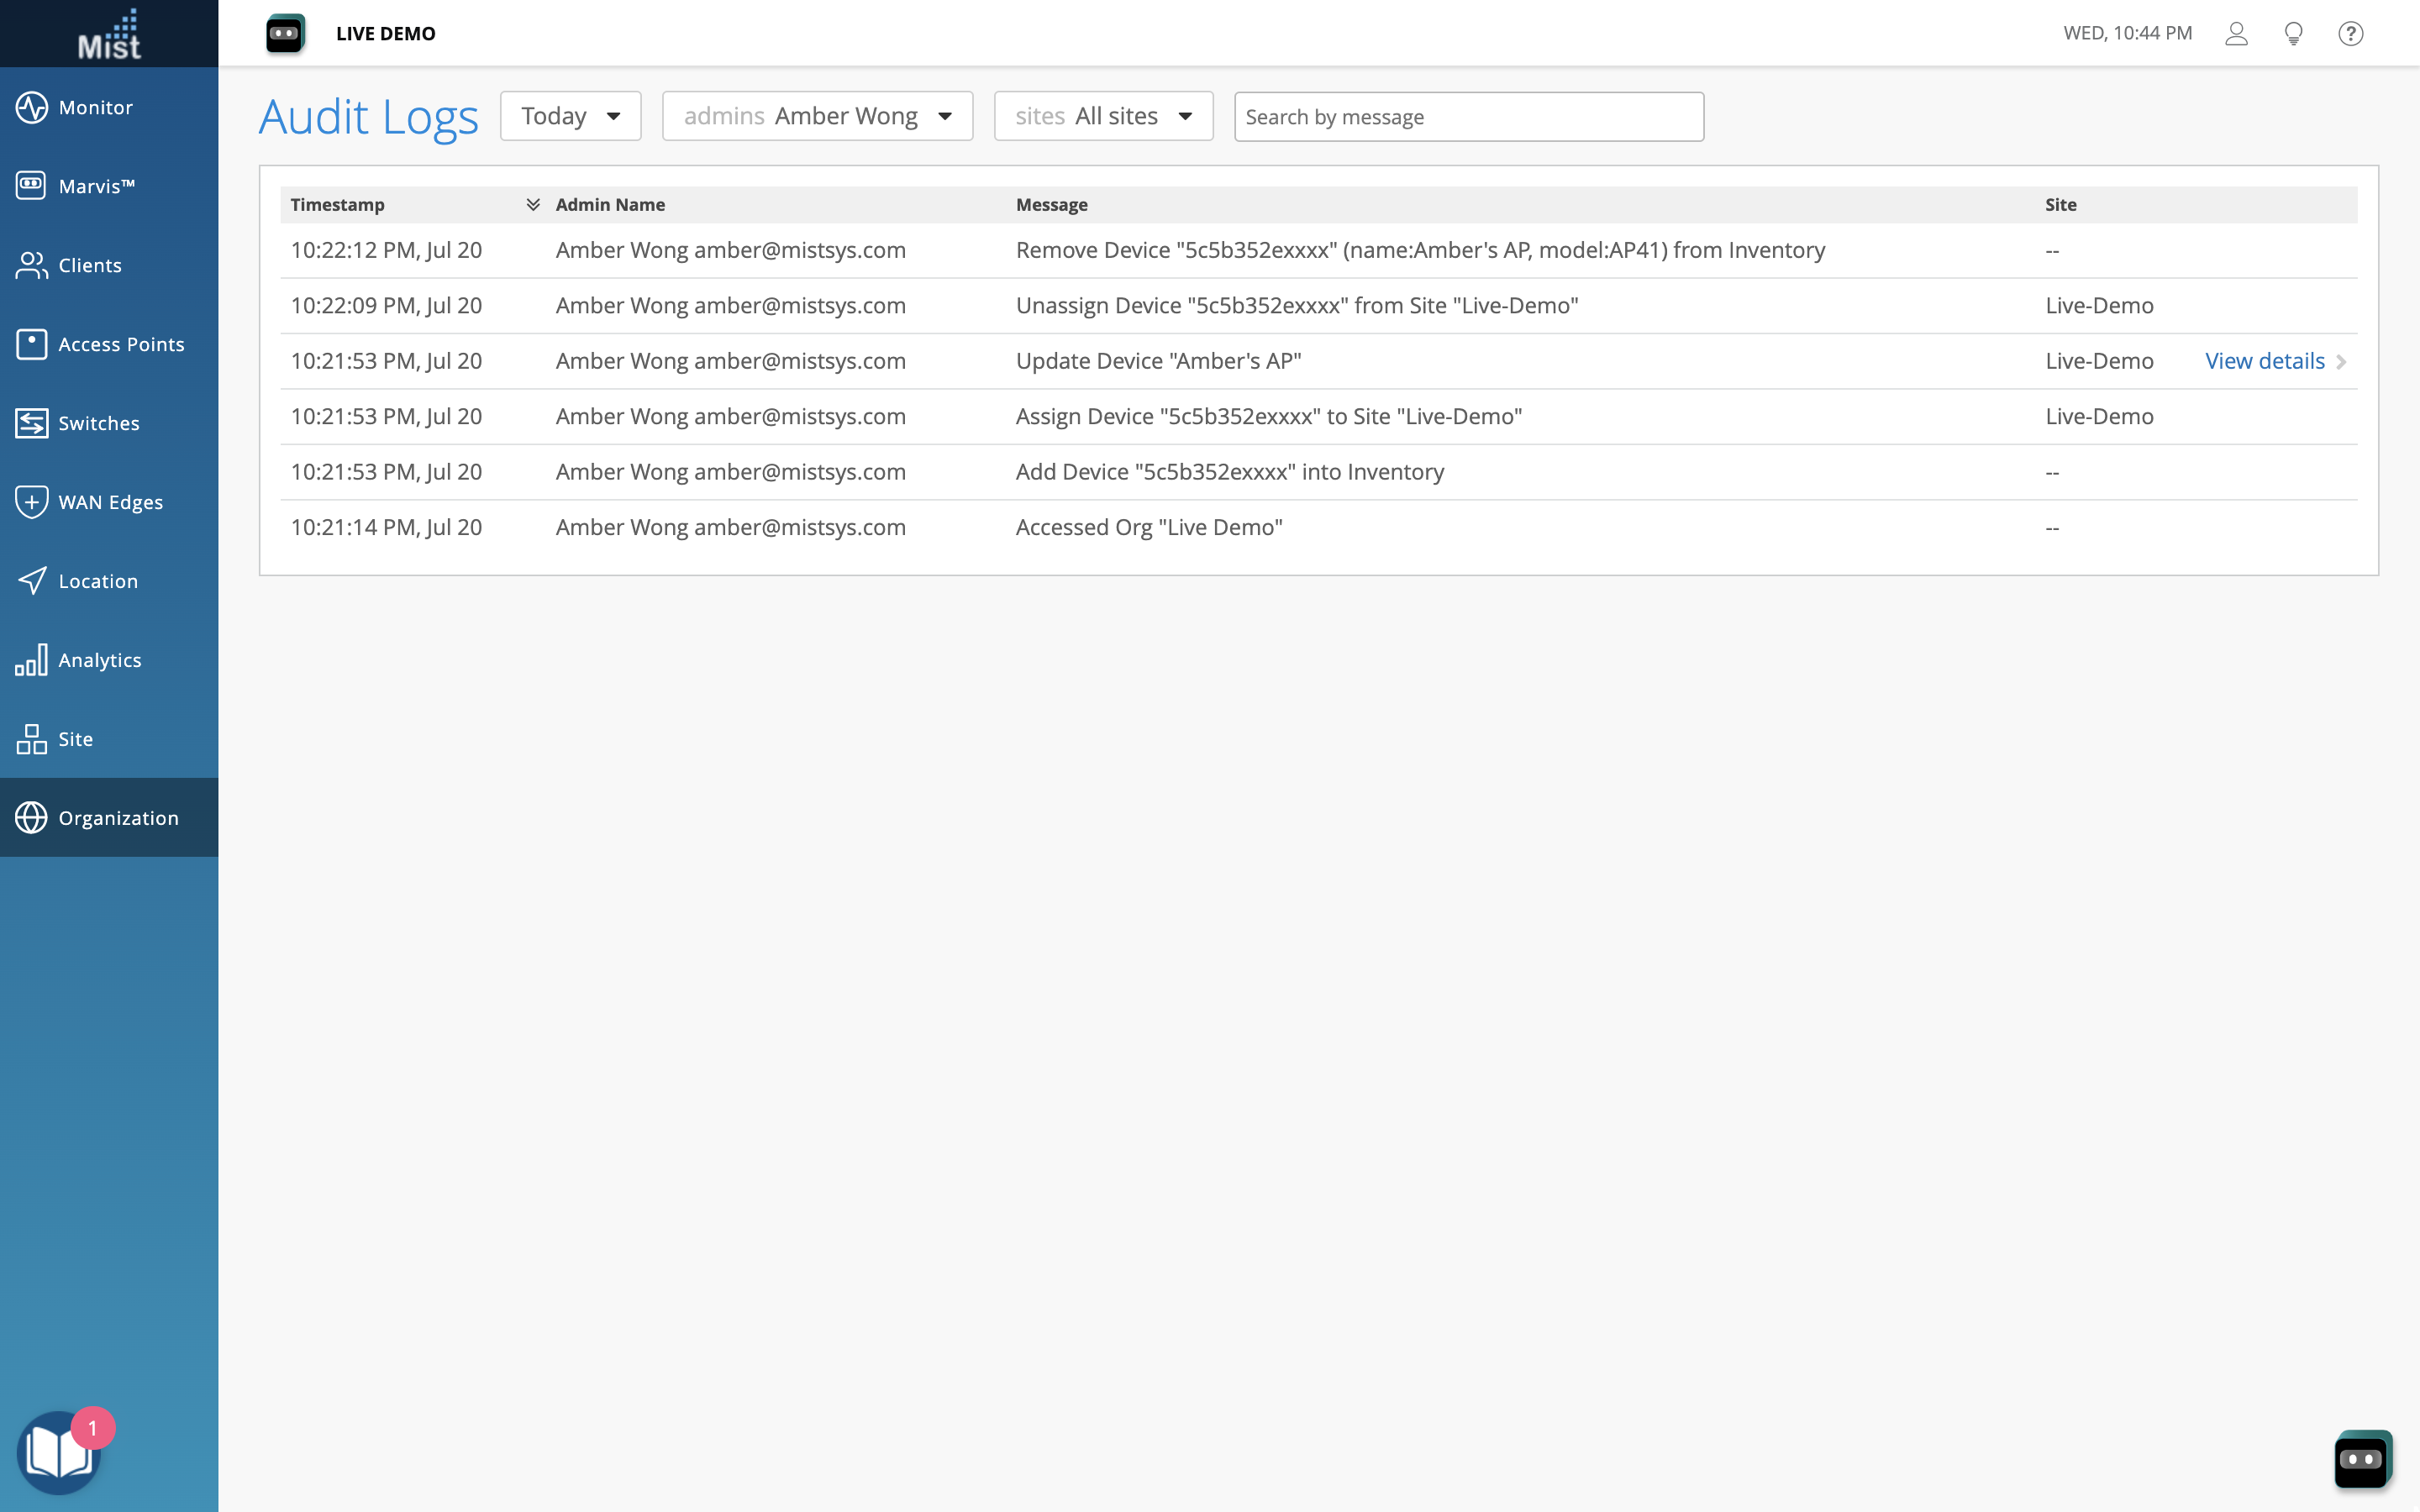The width and height of the screenshot is (2420, 1512).
Task: Select the Organization menu item
Action: 117,818
